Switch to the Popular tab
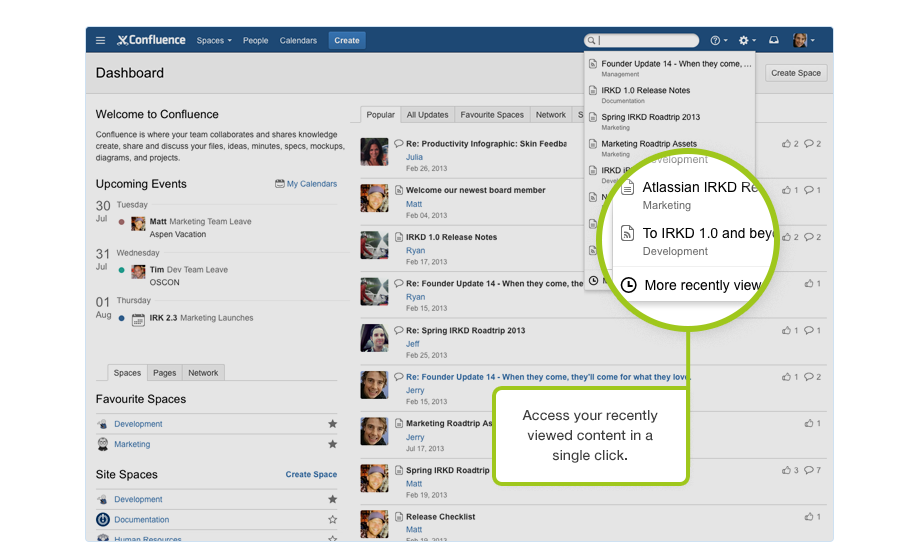This screenshot has height=542, width=920. (380, 115)
